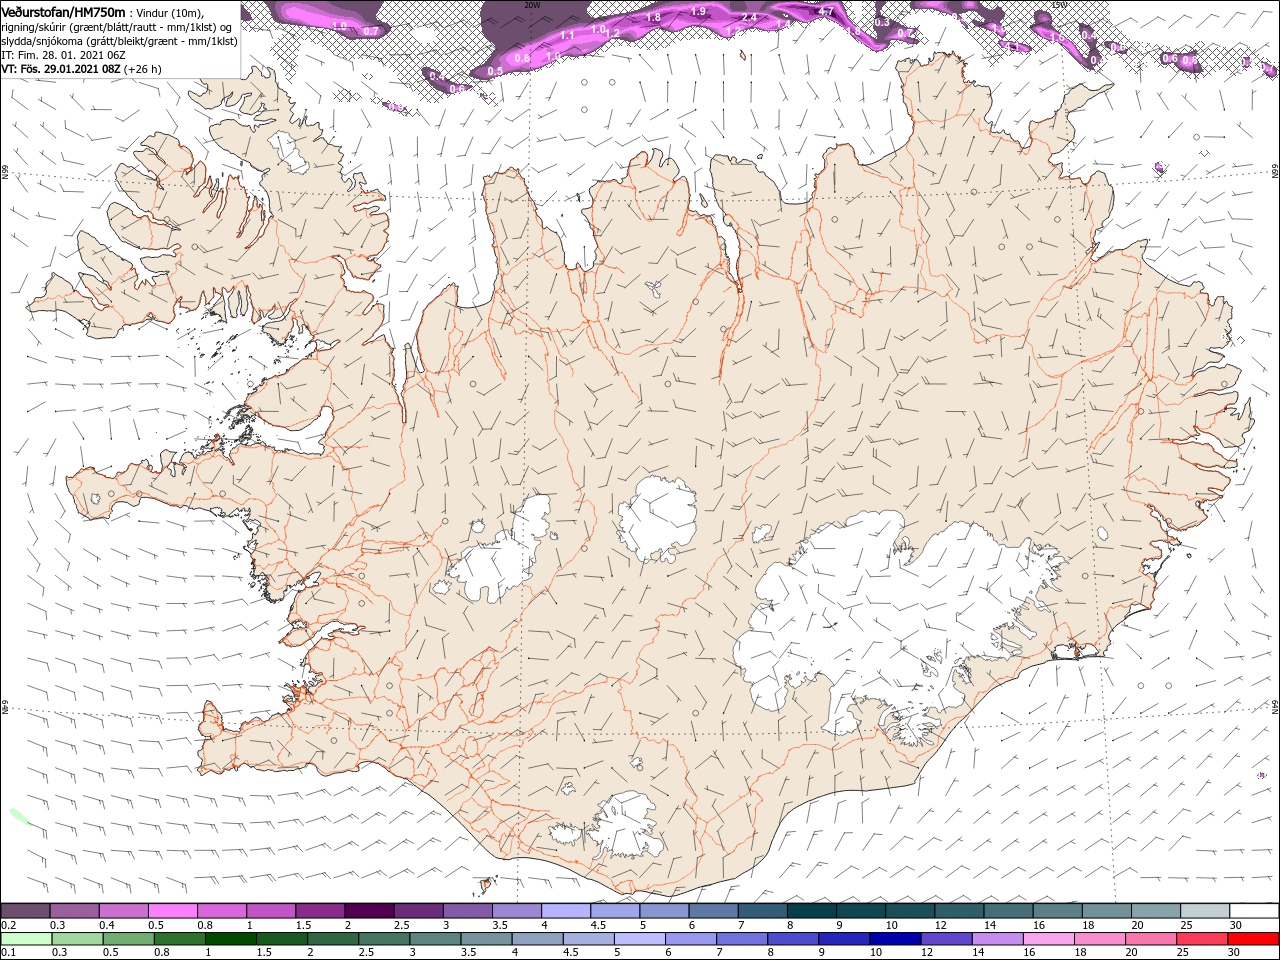The height and width of the screenshot is (960, 1280).
Task: Click the '2.4' precipitation value on the map
Action: (x=749, y=17)
